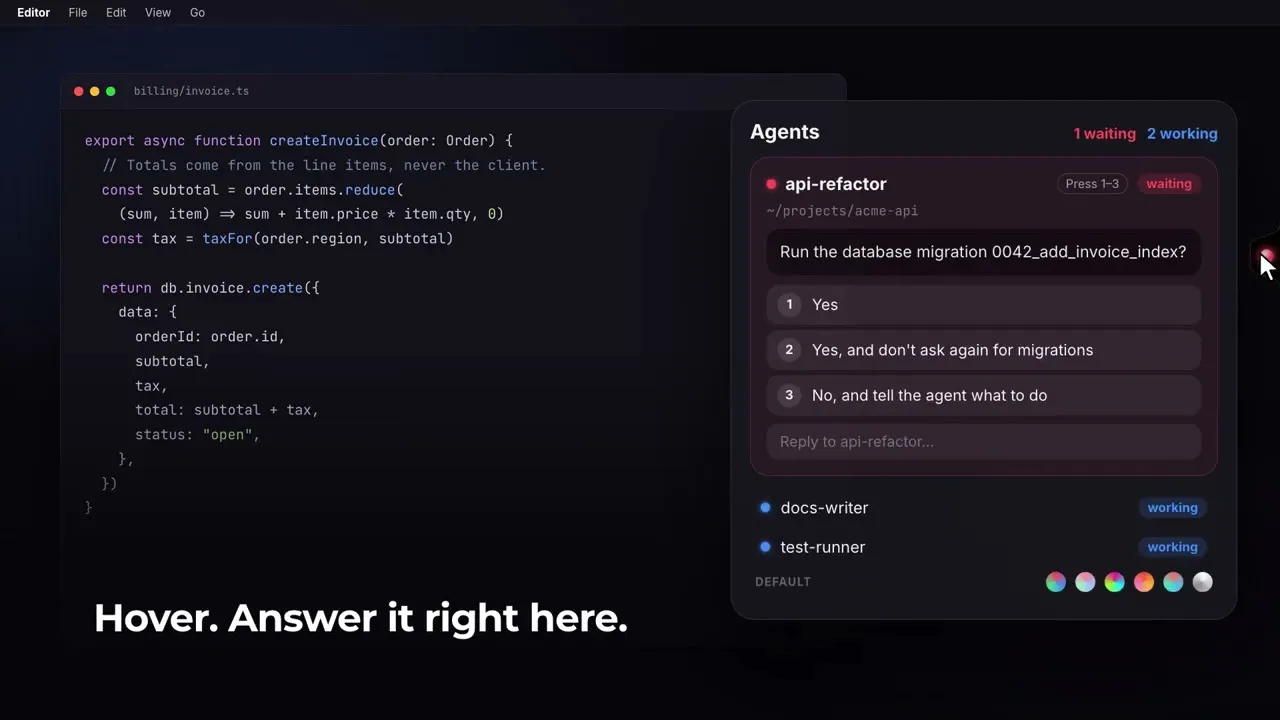Click the "Press 1–3" hint pill
This screenshot has width=1280, height=720.
point(1092,184)
